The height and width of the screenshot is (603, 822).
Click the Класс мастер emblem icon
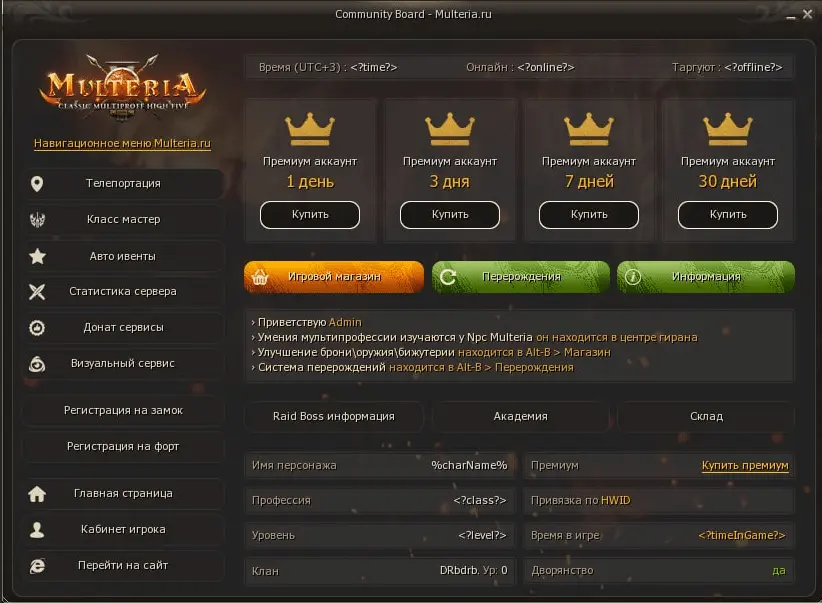point(37,220)
